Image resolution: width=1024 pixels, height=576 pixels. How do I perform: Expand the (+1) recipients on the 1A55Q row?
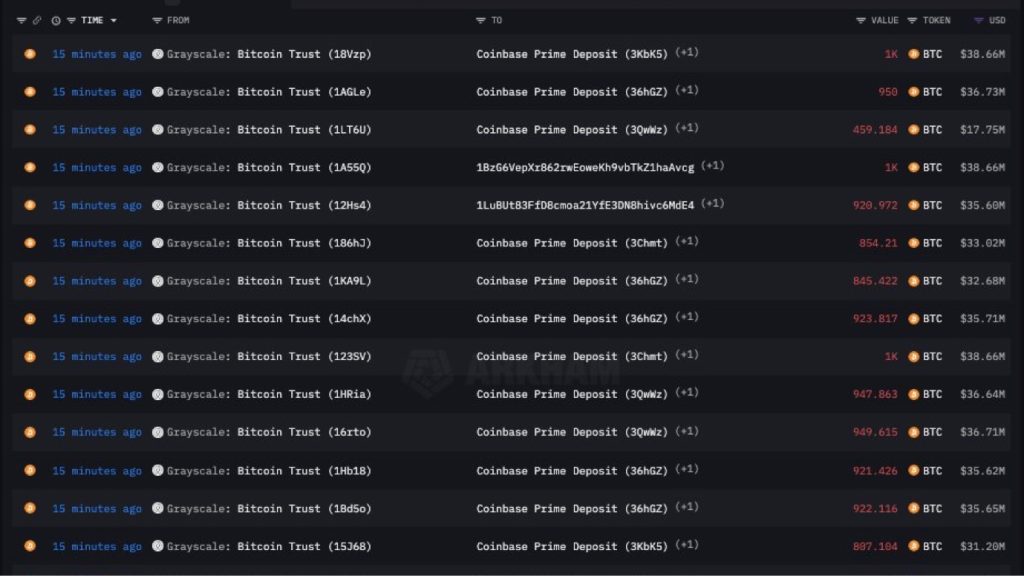713,166
